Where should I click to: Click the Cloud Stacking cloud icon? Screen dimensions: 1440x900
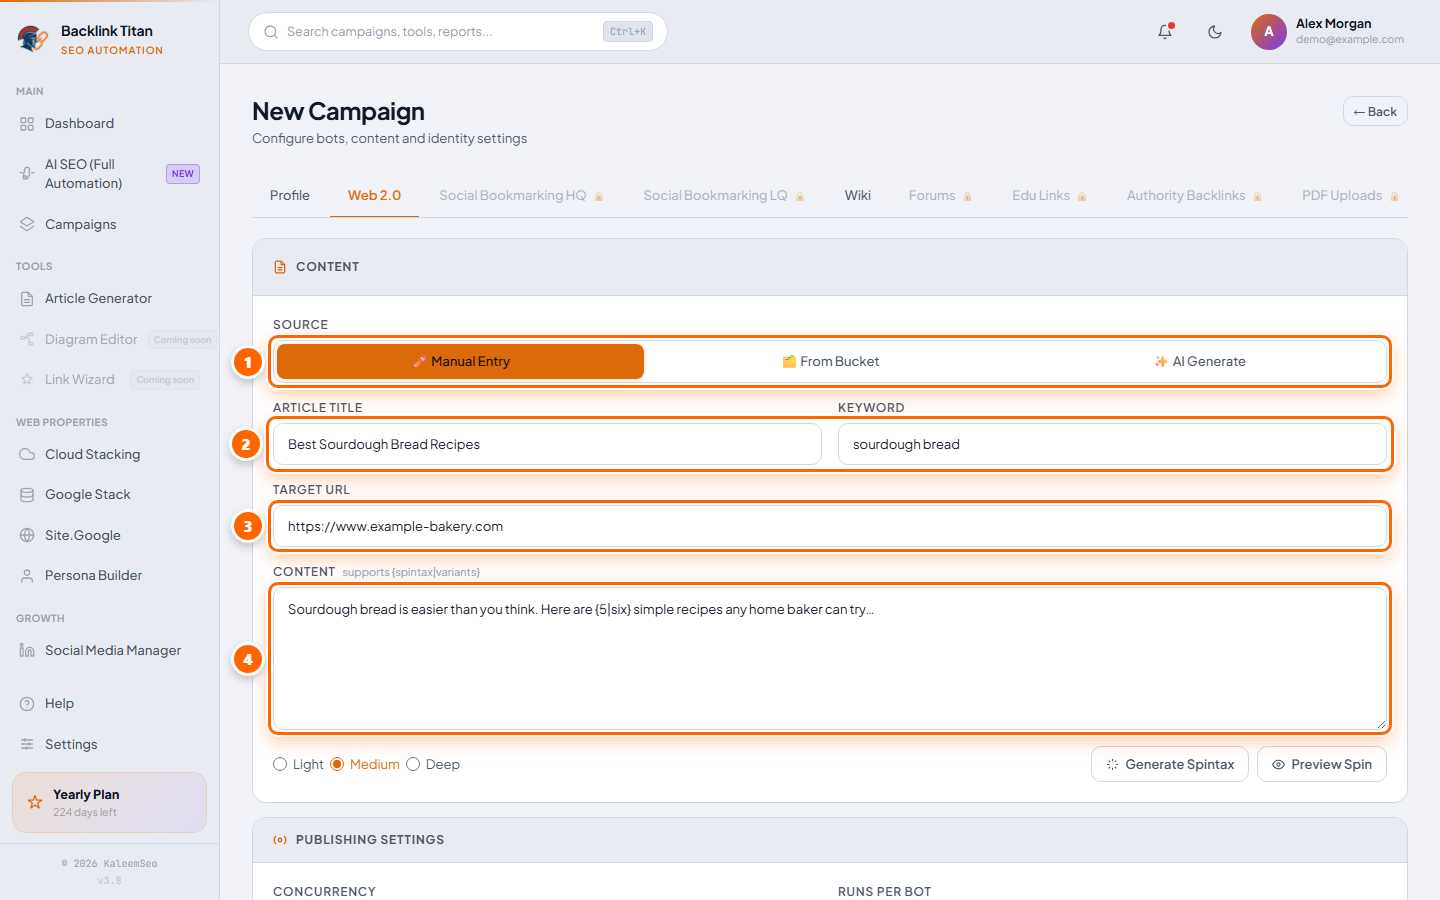coord(27,454)
